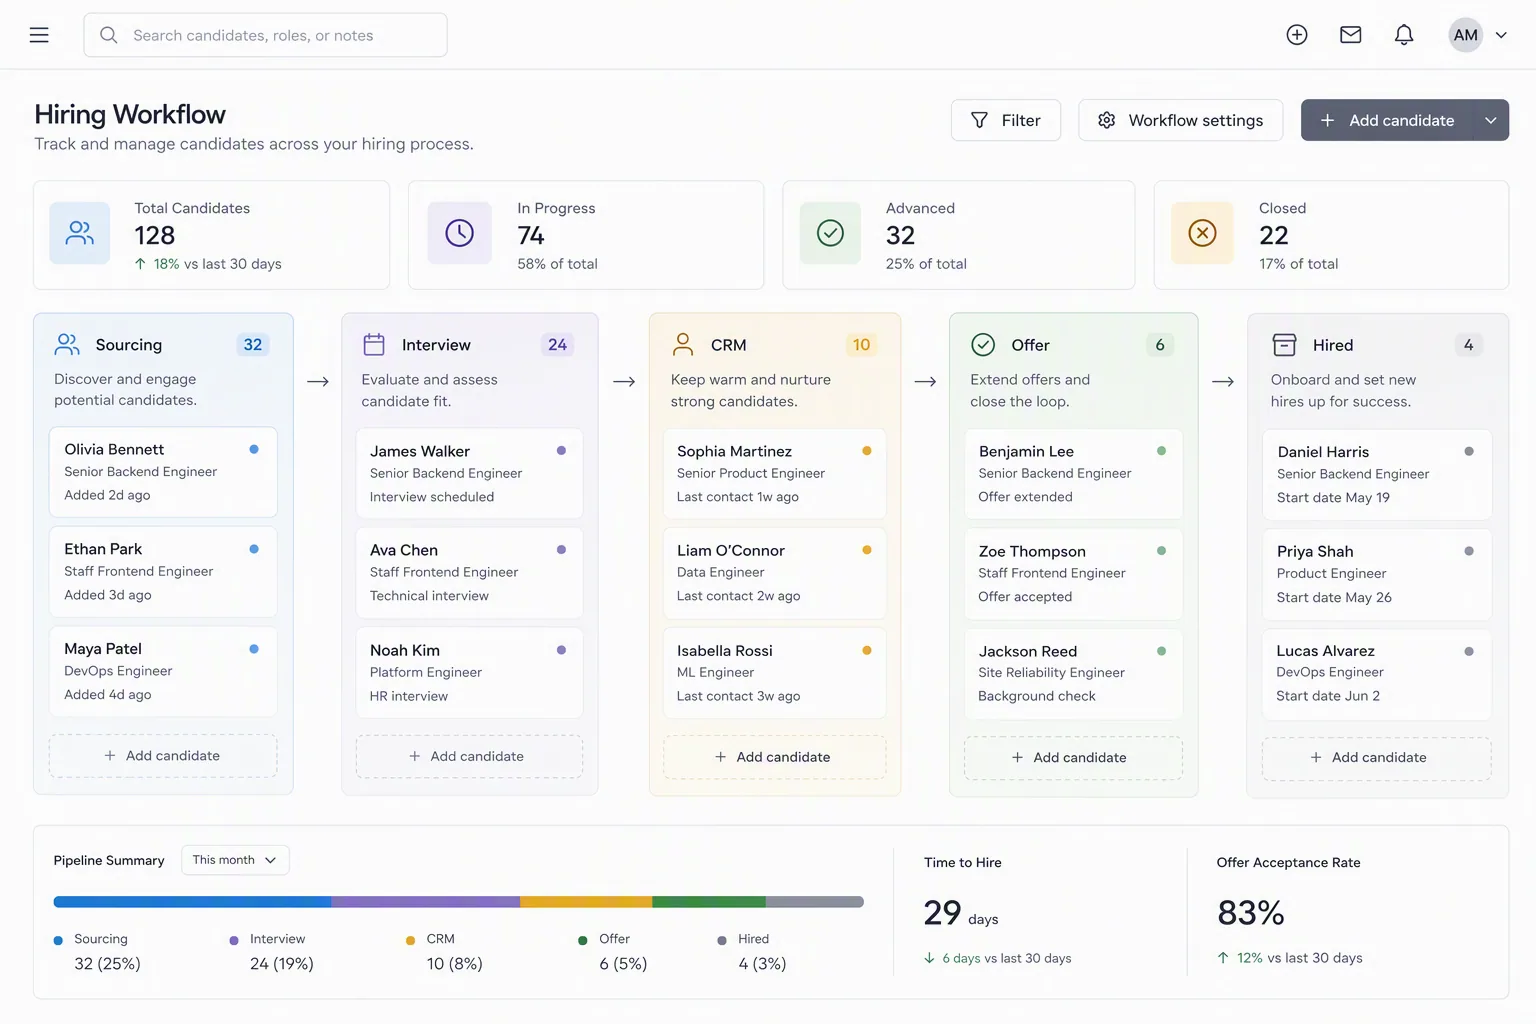Click the 29 days time to hire value
Image resolution: width=1536 pixels, height=1024 pixels.
(x=961, y=913)
